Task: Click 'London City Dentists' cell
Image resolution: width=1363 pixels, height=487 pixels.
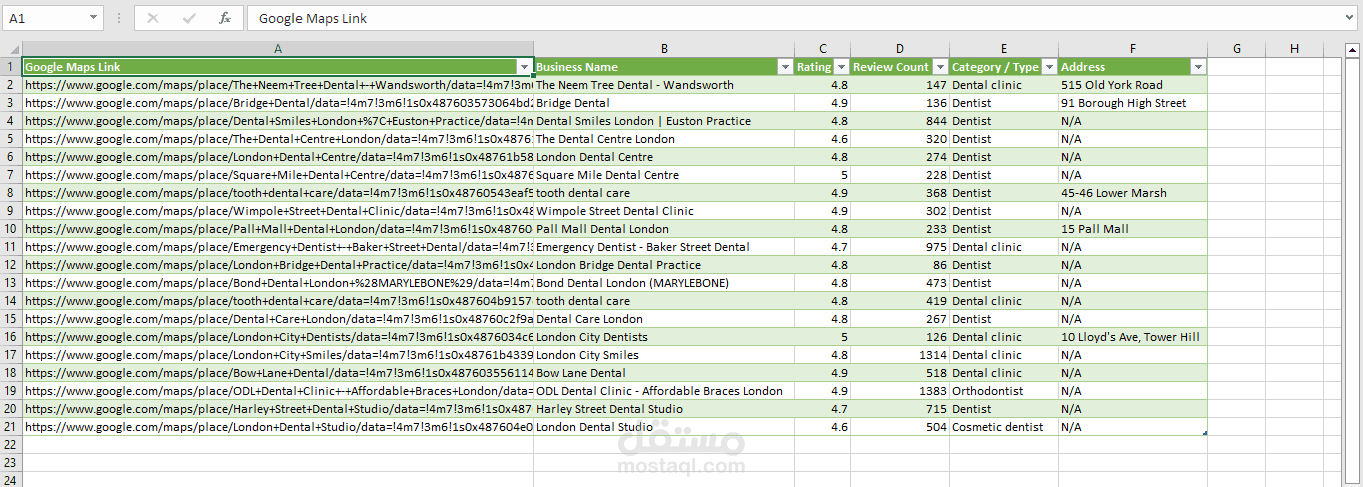Action: tap(664, 337)
